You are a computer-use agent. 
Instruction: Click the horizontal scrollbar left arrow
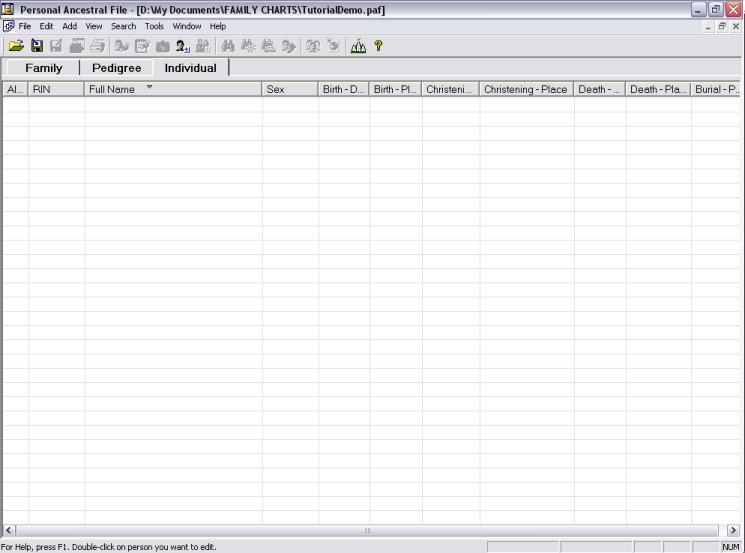(9, 530)
